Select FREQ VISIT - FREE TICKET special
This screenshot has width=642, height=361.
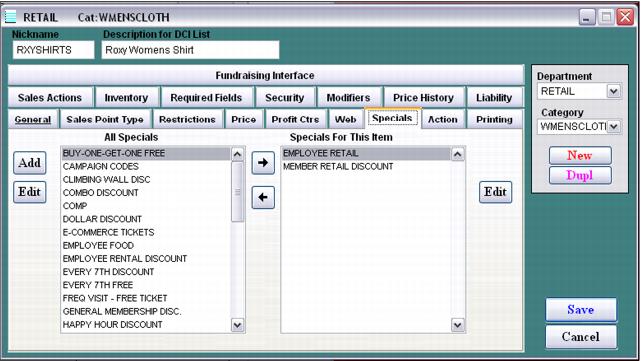click(146, 298)
